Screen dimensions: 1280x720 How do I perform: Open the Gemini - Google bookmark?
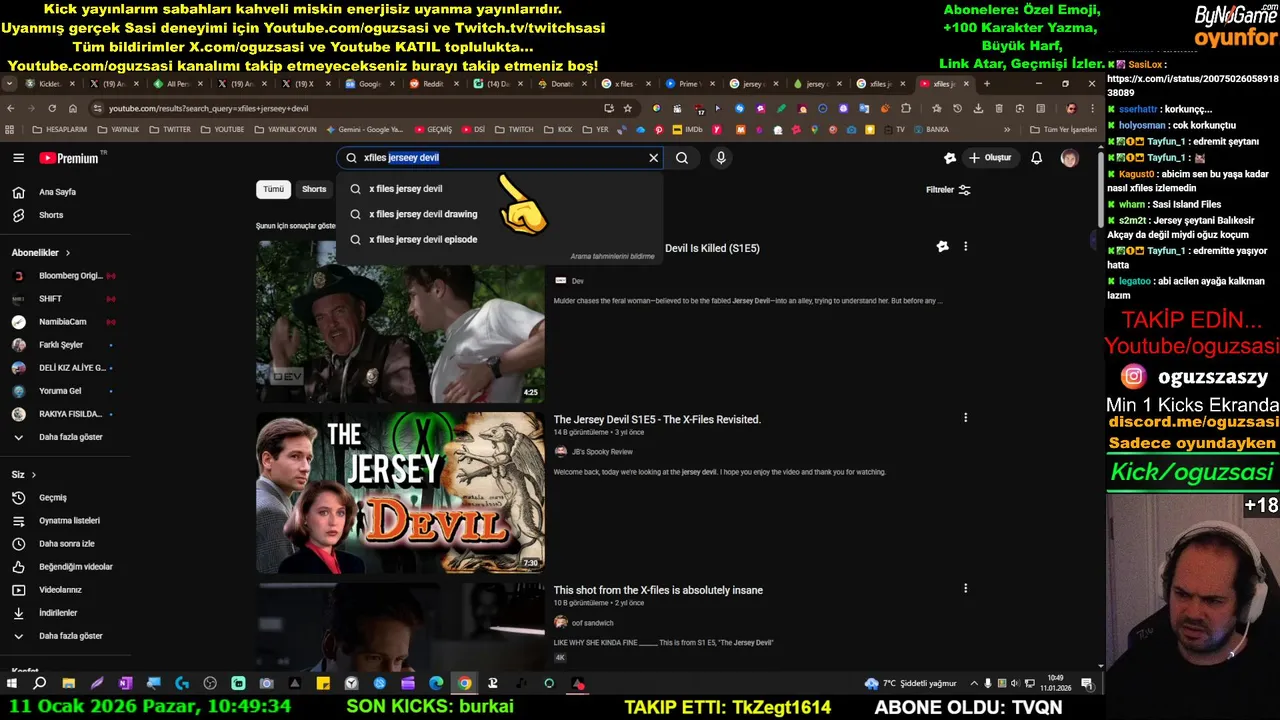tap(364, 130)
